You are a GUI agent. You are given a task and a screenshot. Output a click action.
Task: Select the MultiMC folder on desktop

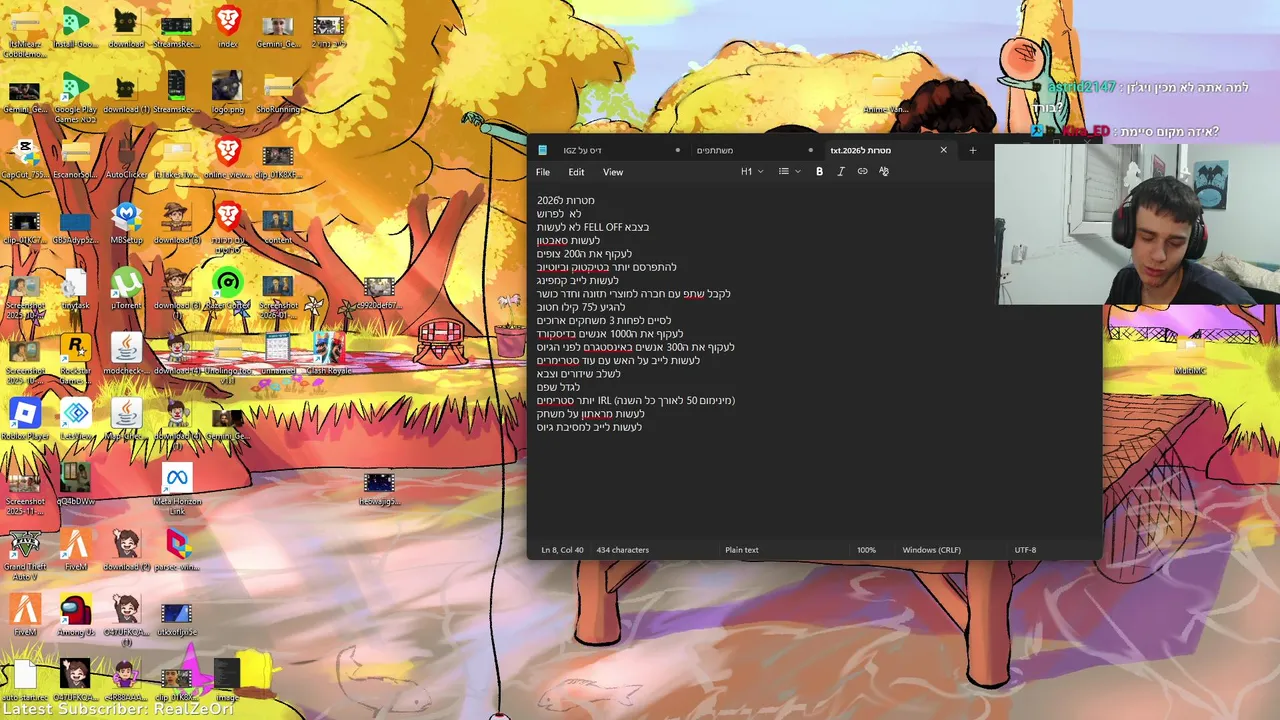[x=1189, y=355]
